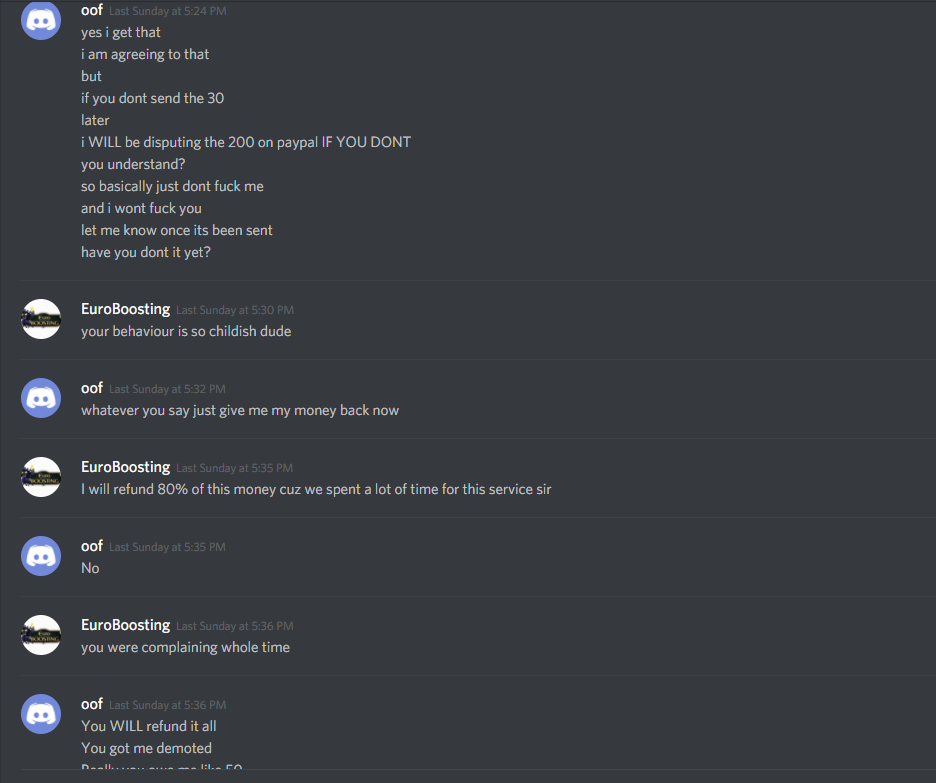This screenshot has height=783, width=936.
Task: Click message 'i WILL be disputing the 200'
Action: (246, 142)
